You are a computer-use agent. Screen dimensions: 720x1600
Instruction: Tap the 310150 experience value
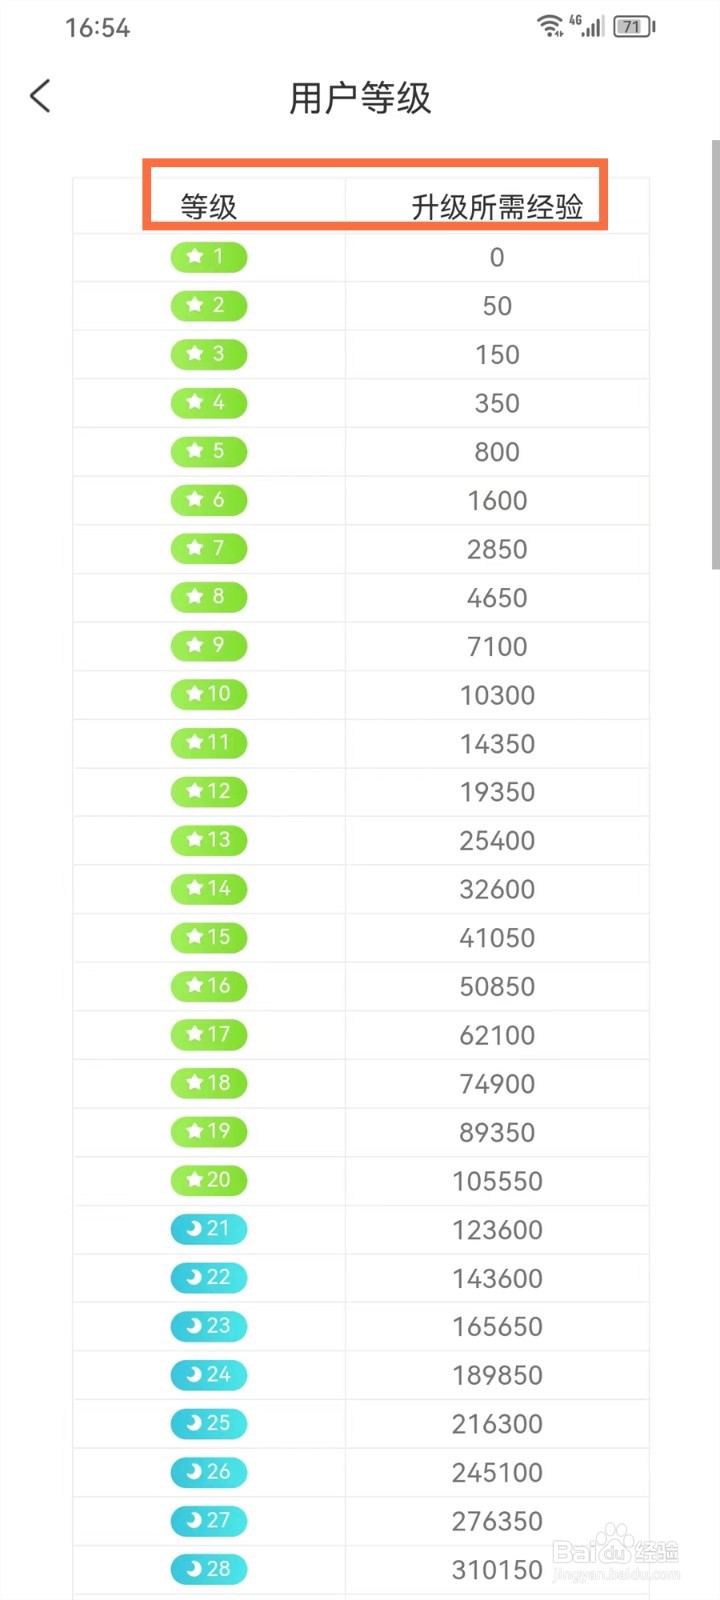click(497, 1570)
